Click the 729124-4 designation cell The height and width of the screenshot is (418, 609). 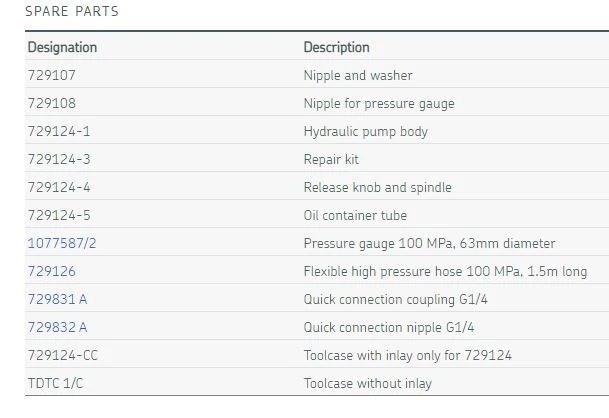[59, 187]
